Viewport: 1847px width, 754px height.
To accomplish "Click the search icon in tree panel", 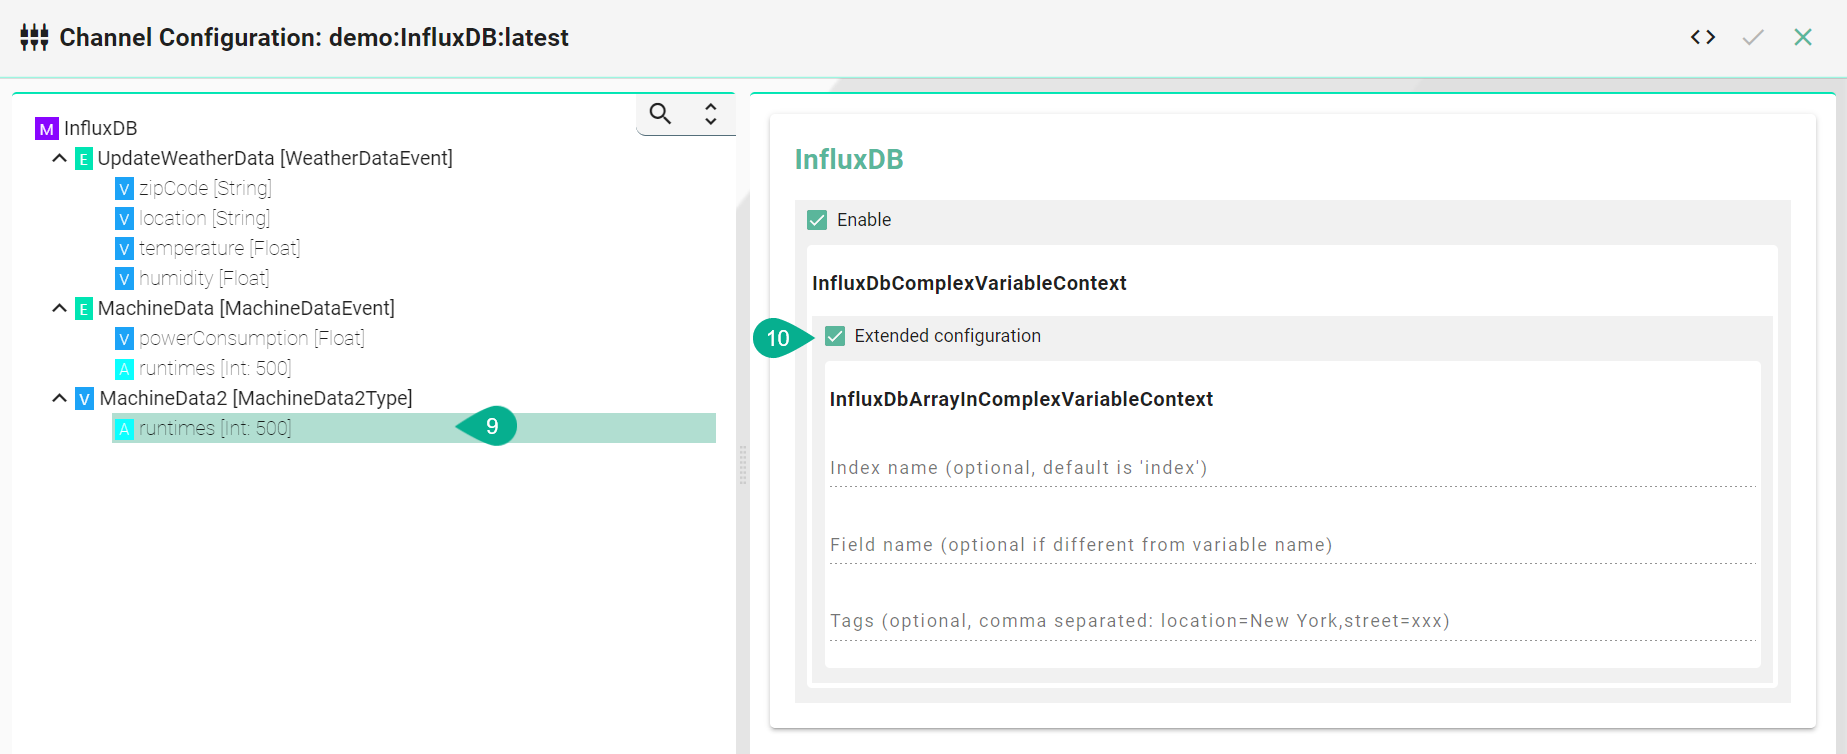I will (660, 114).
